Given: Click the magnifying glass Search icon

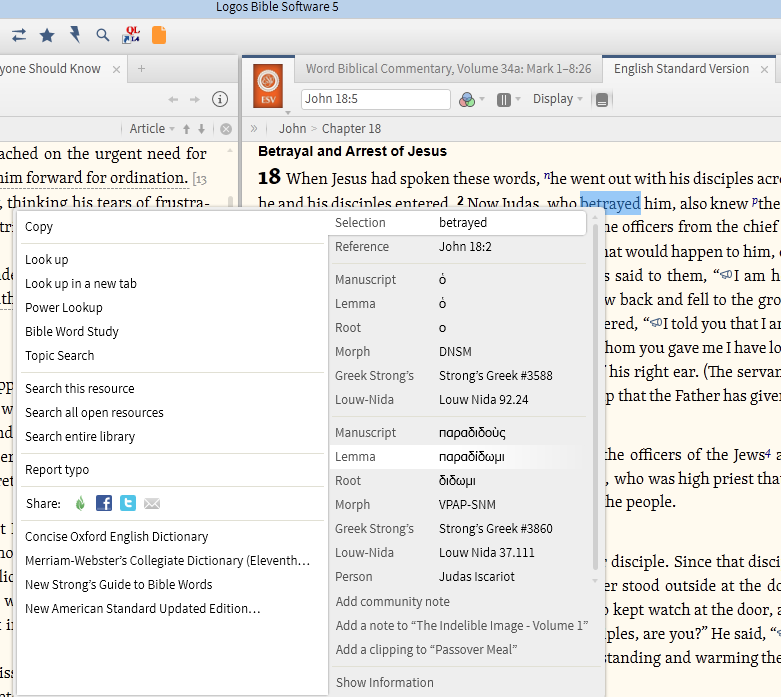Looking at the screenshot, I should pyautogui.click(x=103, y=35).
